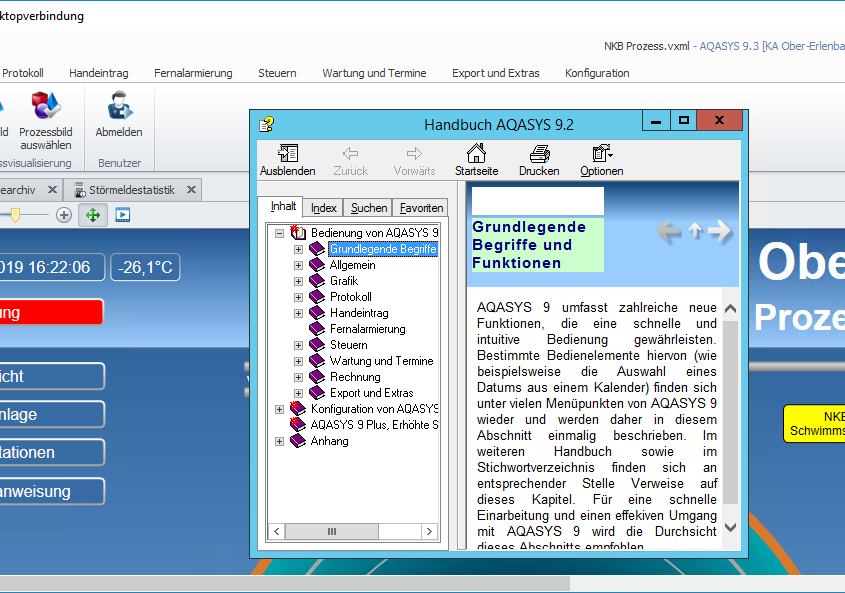Click the yellow zoom slider handle
Screen dimensions: 845x593
pos(15,215)
